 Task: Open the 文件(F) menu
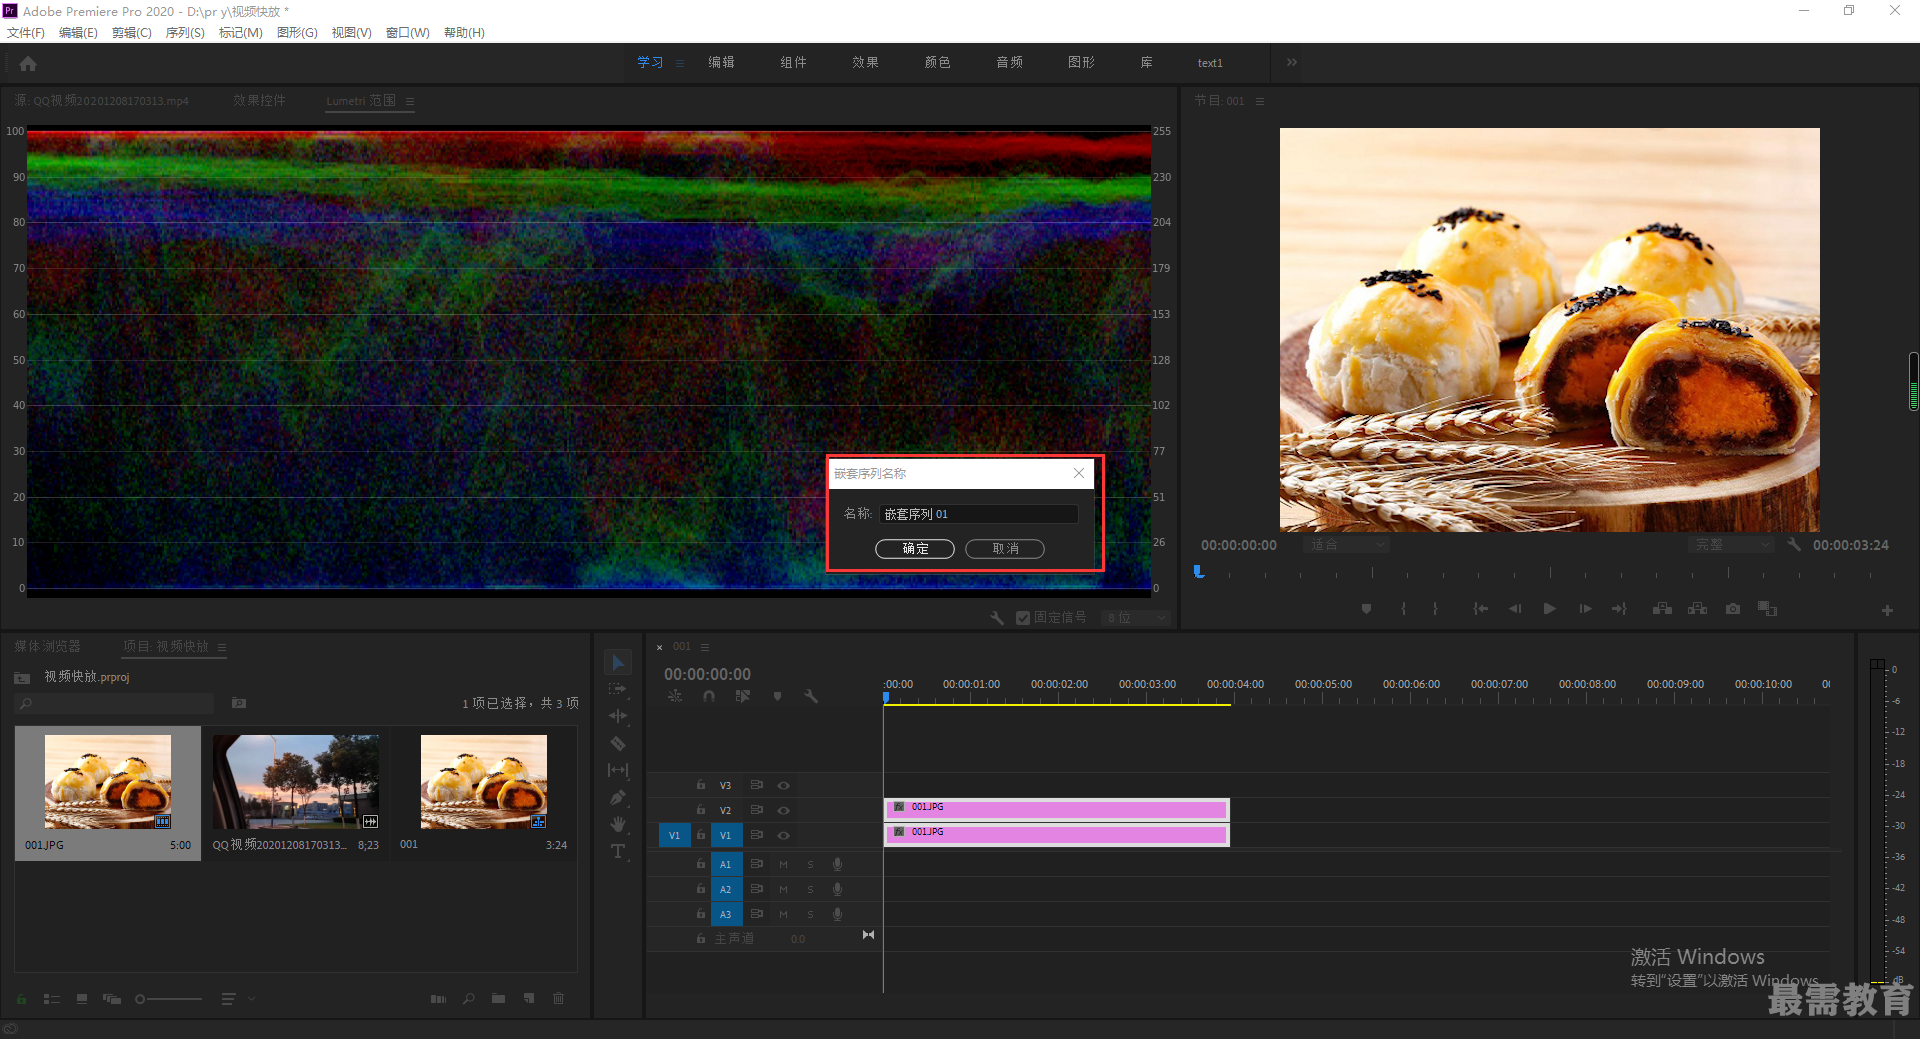click(x=26, y=33)
